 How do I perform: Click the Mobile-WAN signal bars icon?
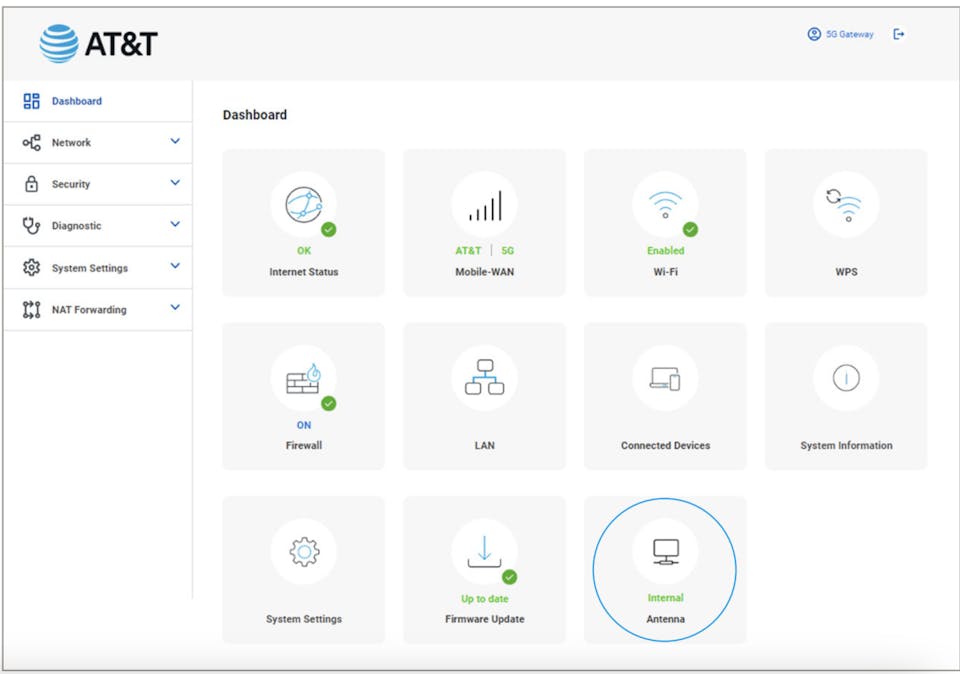[484, 205]
